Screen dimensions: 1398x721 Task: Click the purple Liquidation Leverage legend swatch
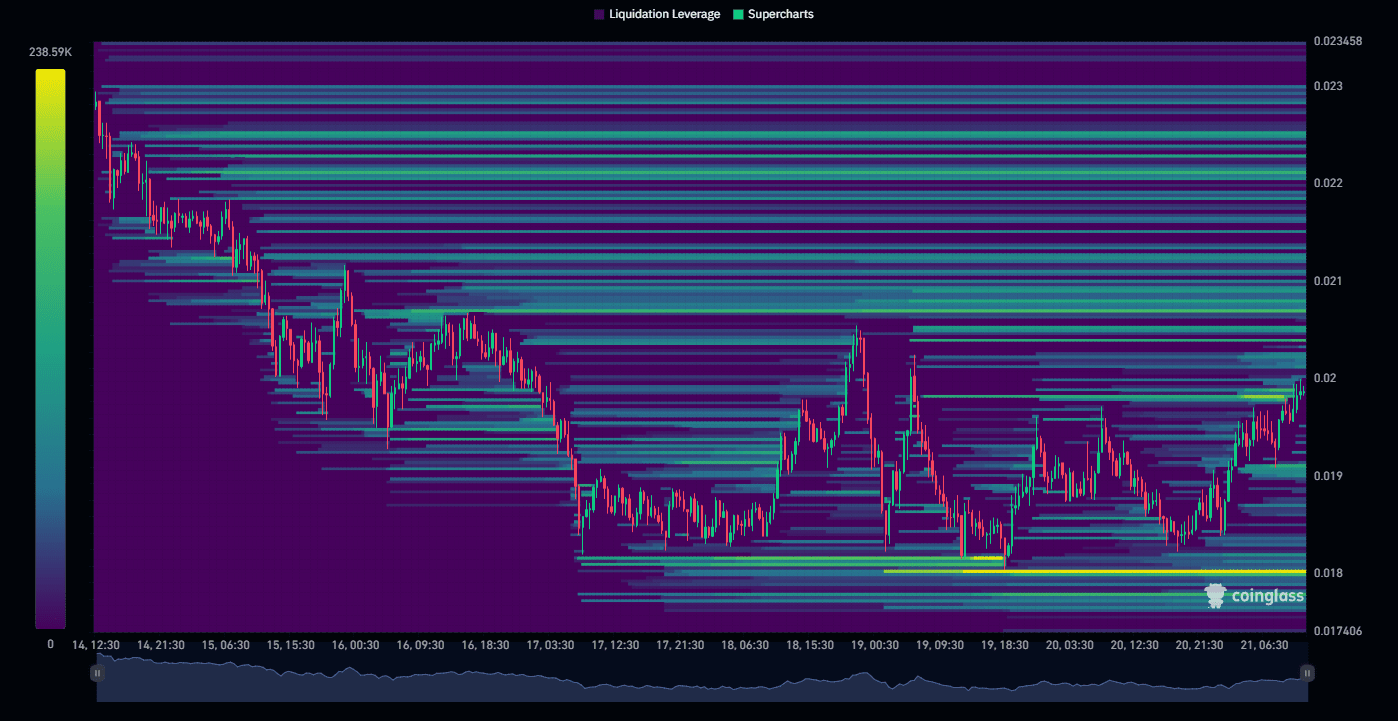[599, 15]
